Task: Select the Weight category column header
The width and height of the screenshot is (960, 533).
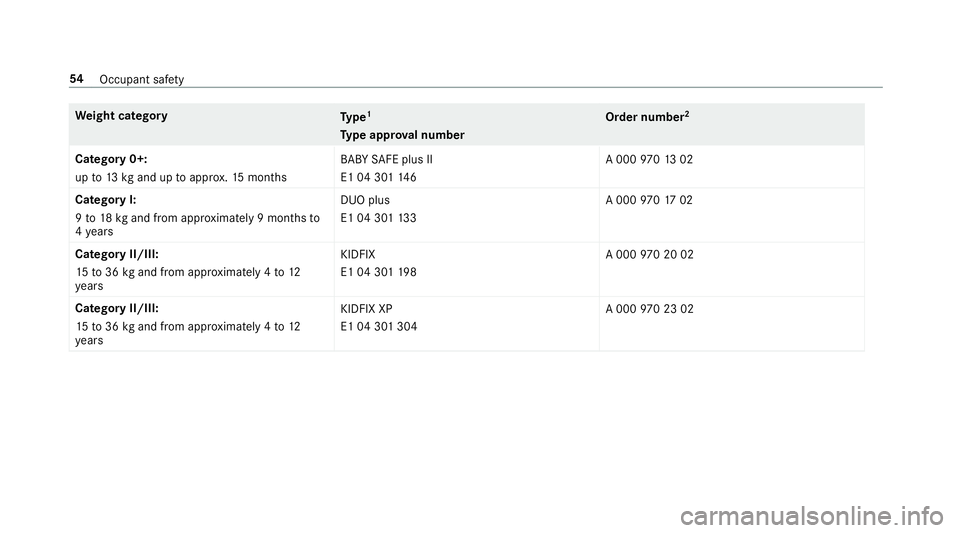Action: [122, 116]
